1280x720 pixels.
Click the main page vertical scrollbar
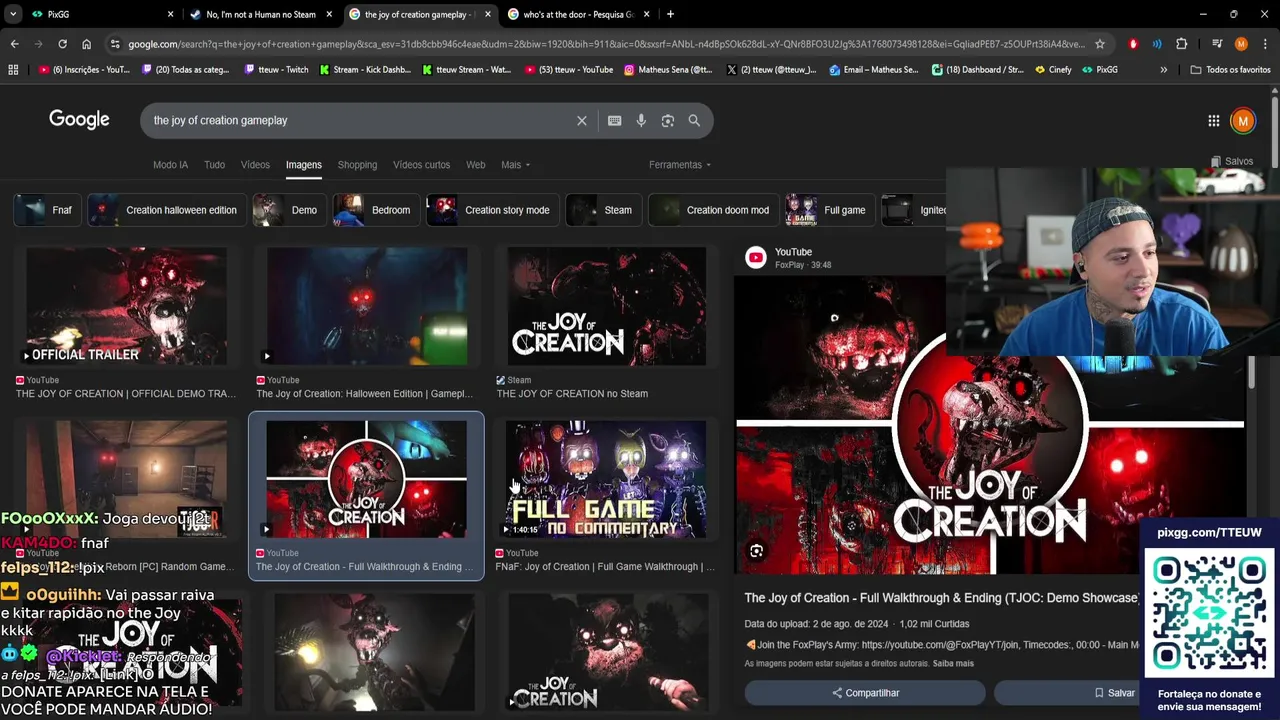pyautogui.click(x=1275, y=130)
